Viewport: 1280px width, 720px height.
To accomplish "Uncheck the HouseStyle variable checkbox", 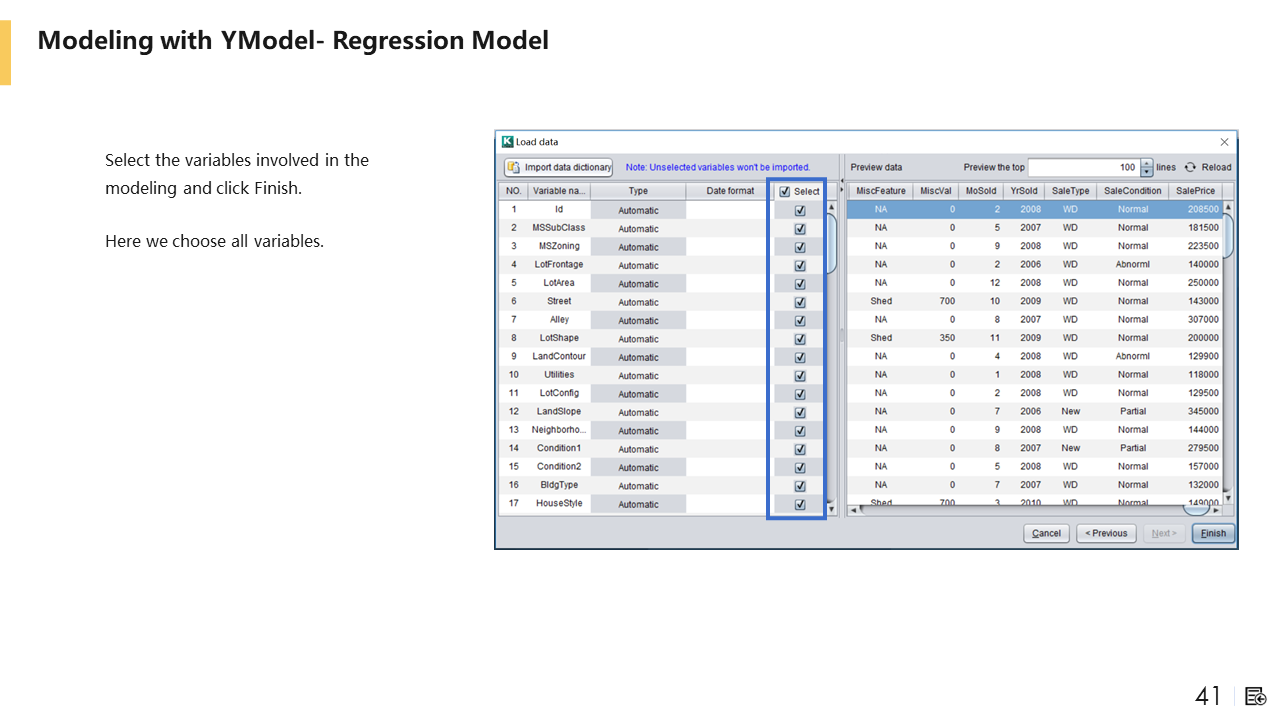I will [x=800, y=504].
